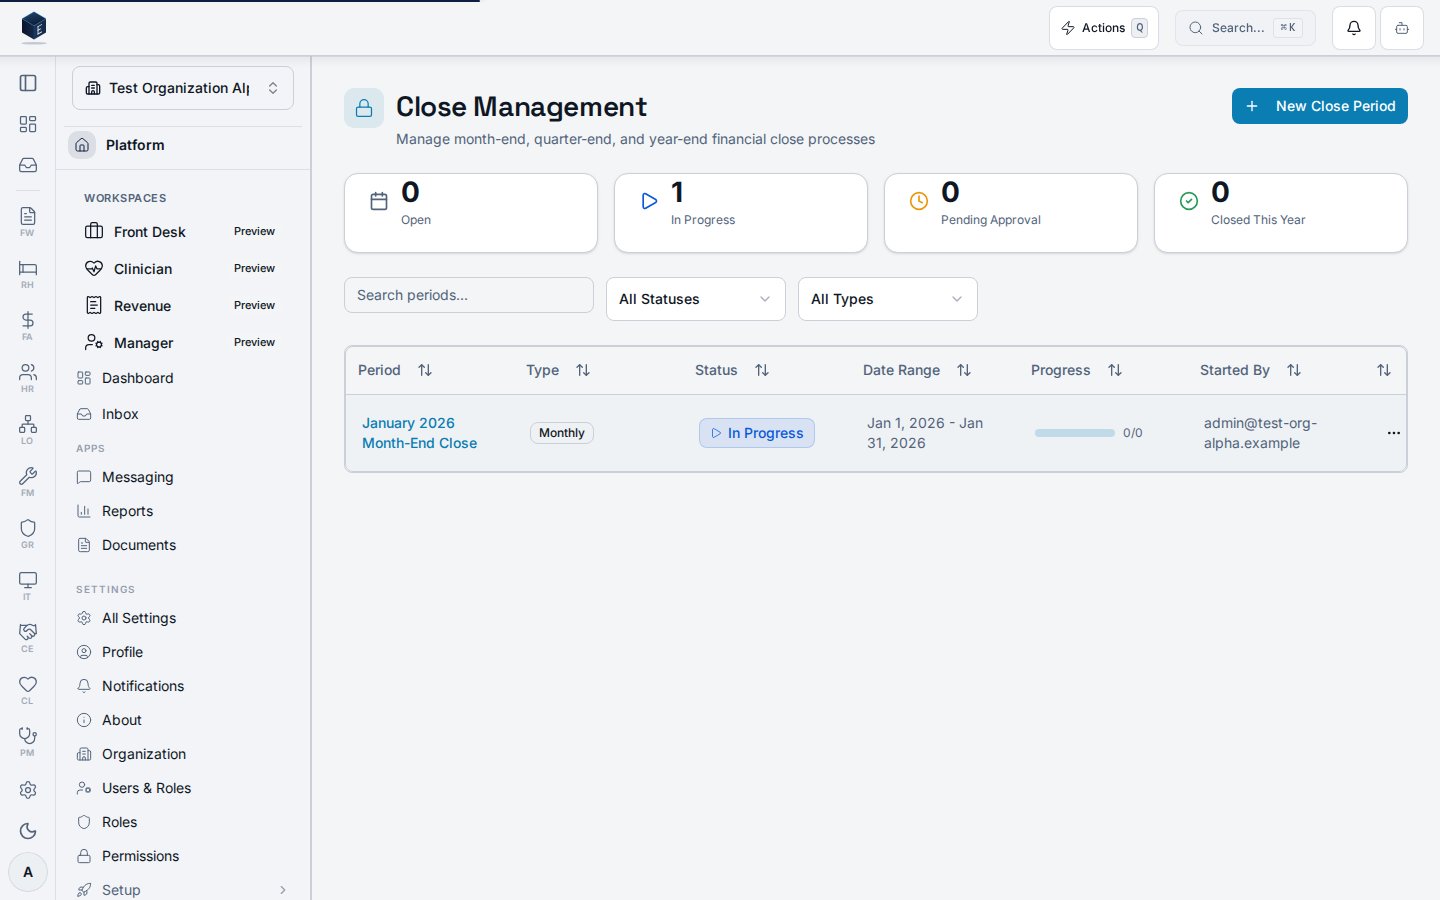The width and height of the screenshot is (1440, 900).
Task: Open January 2026 Month-End Close link
Action: pos(419,433)
